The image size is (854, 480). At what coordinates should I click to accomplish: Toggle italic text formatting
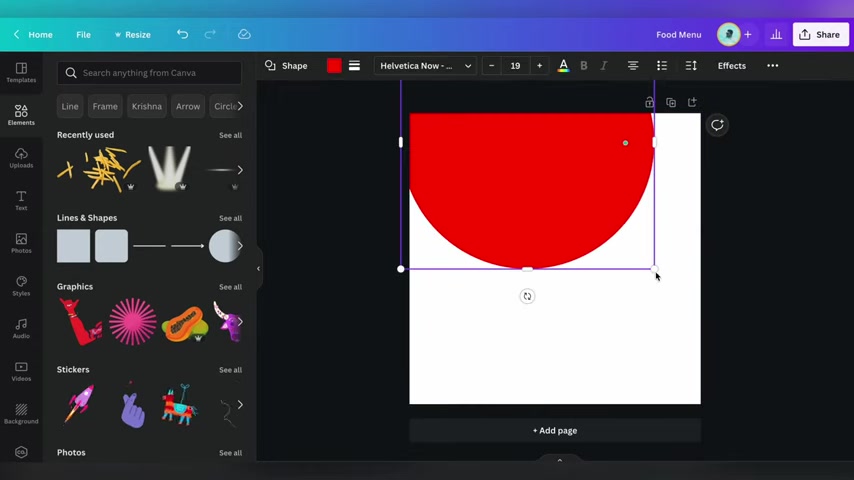pyautogui.click(x=604, y=66)
